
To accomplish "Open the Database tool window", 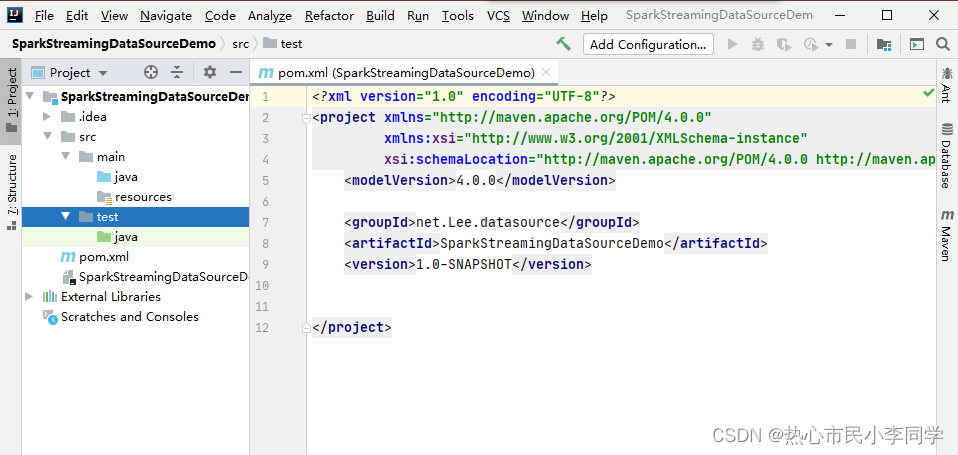I will (x=946, y=155).
